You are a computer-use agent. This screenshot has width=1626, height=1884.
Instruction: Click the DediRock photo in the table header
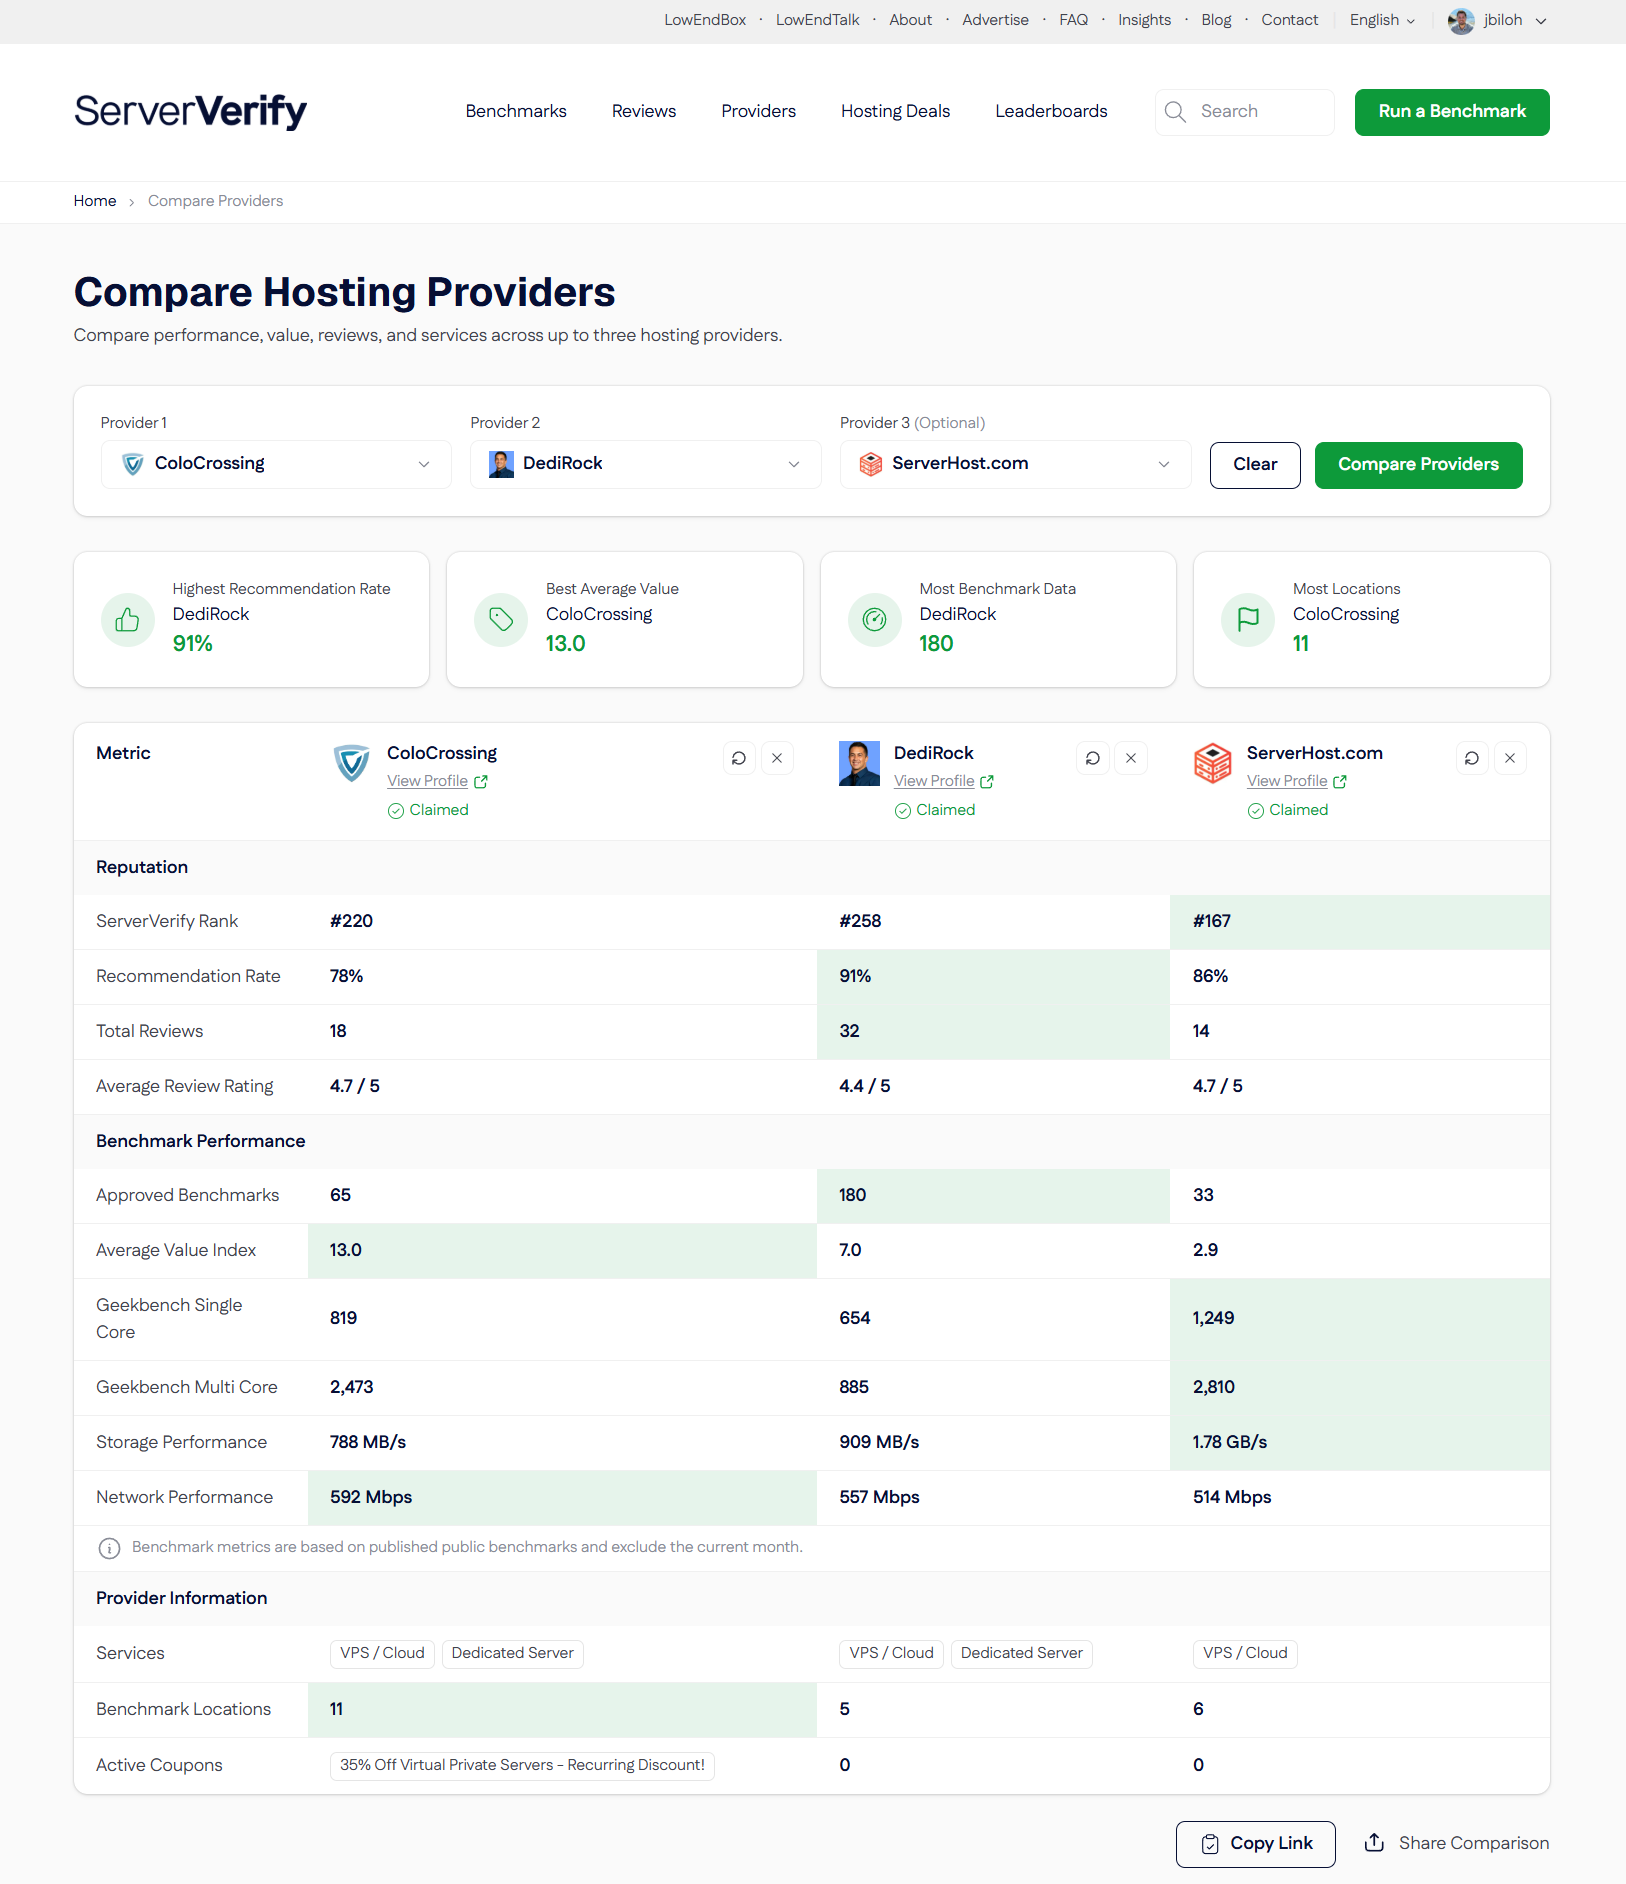[859, 763]
